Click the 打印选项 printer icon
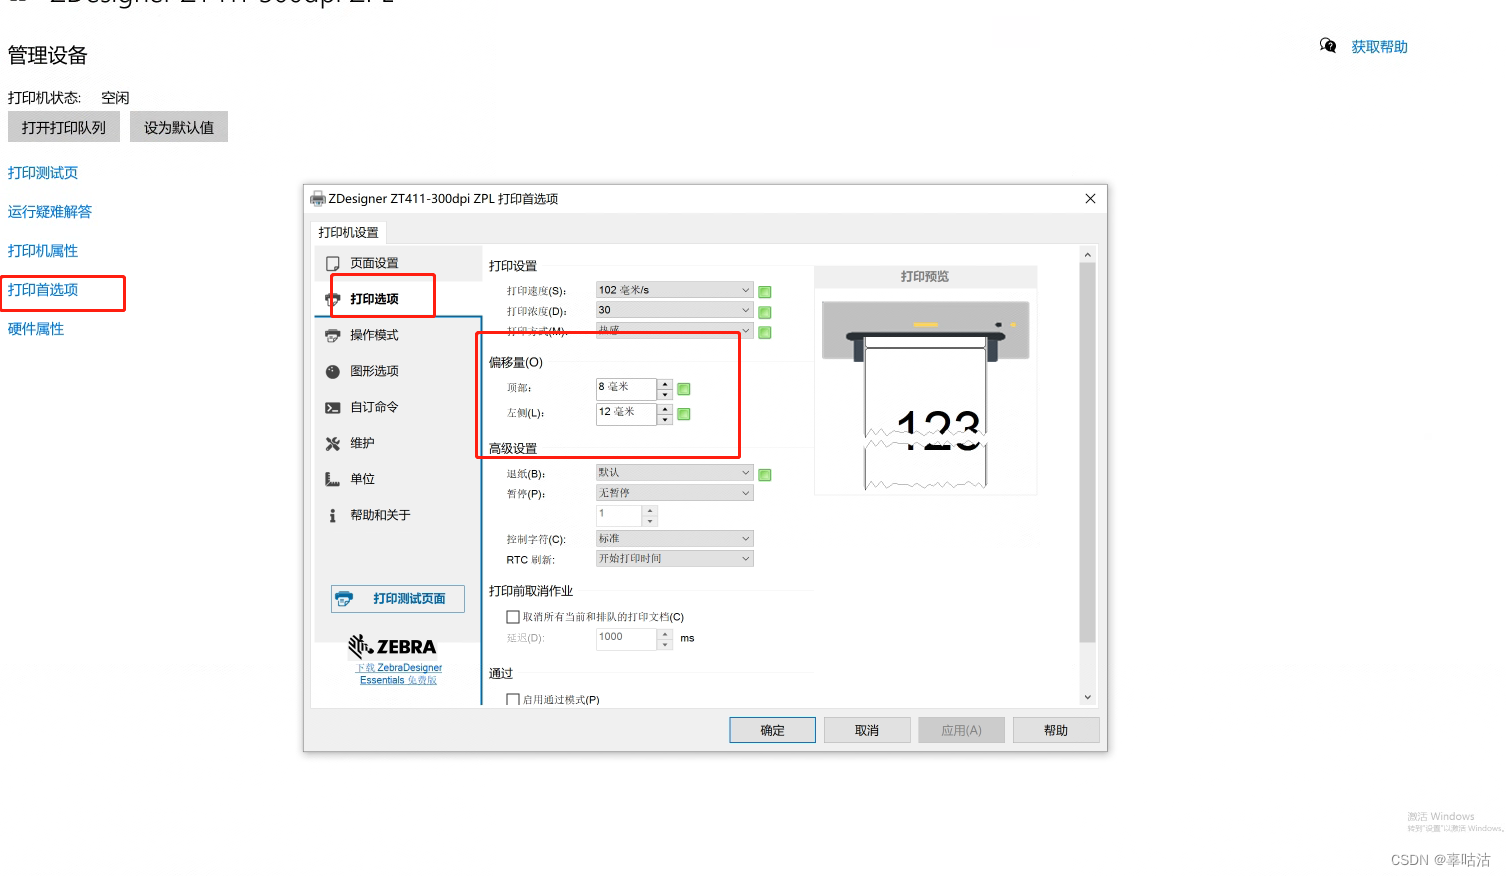The image size is (1506, 876). point(333,299)
